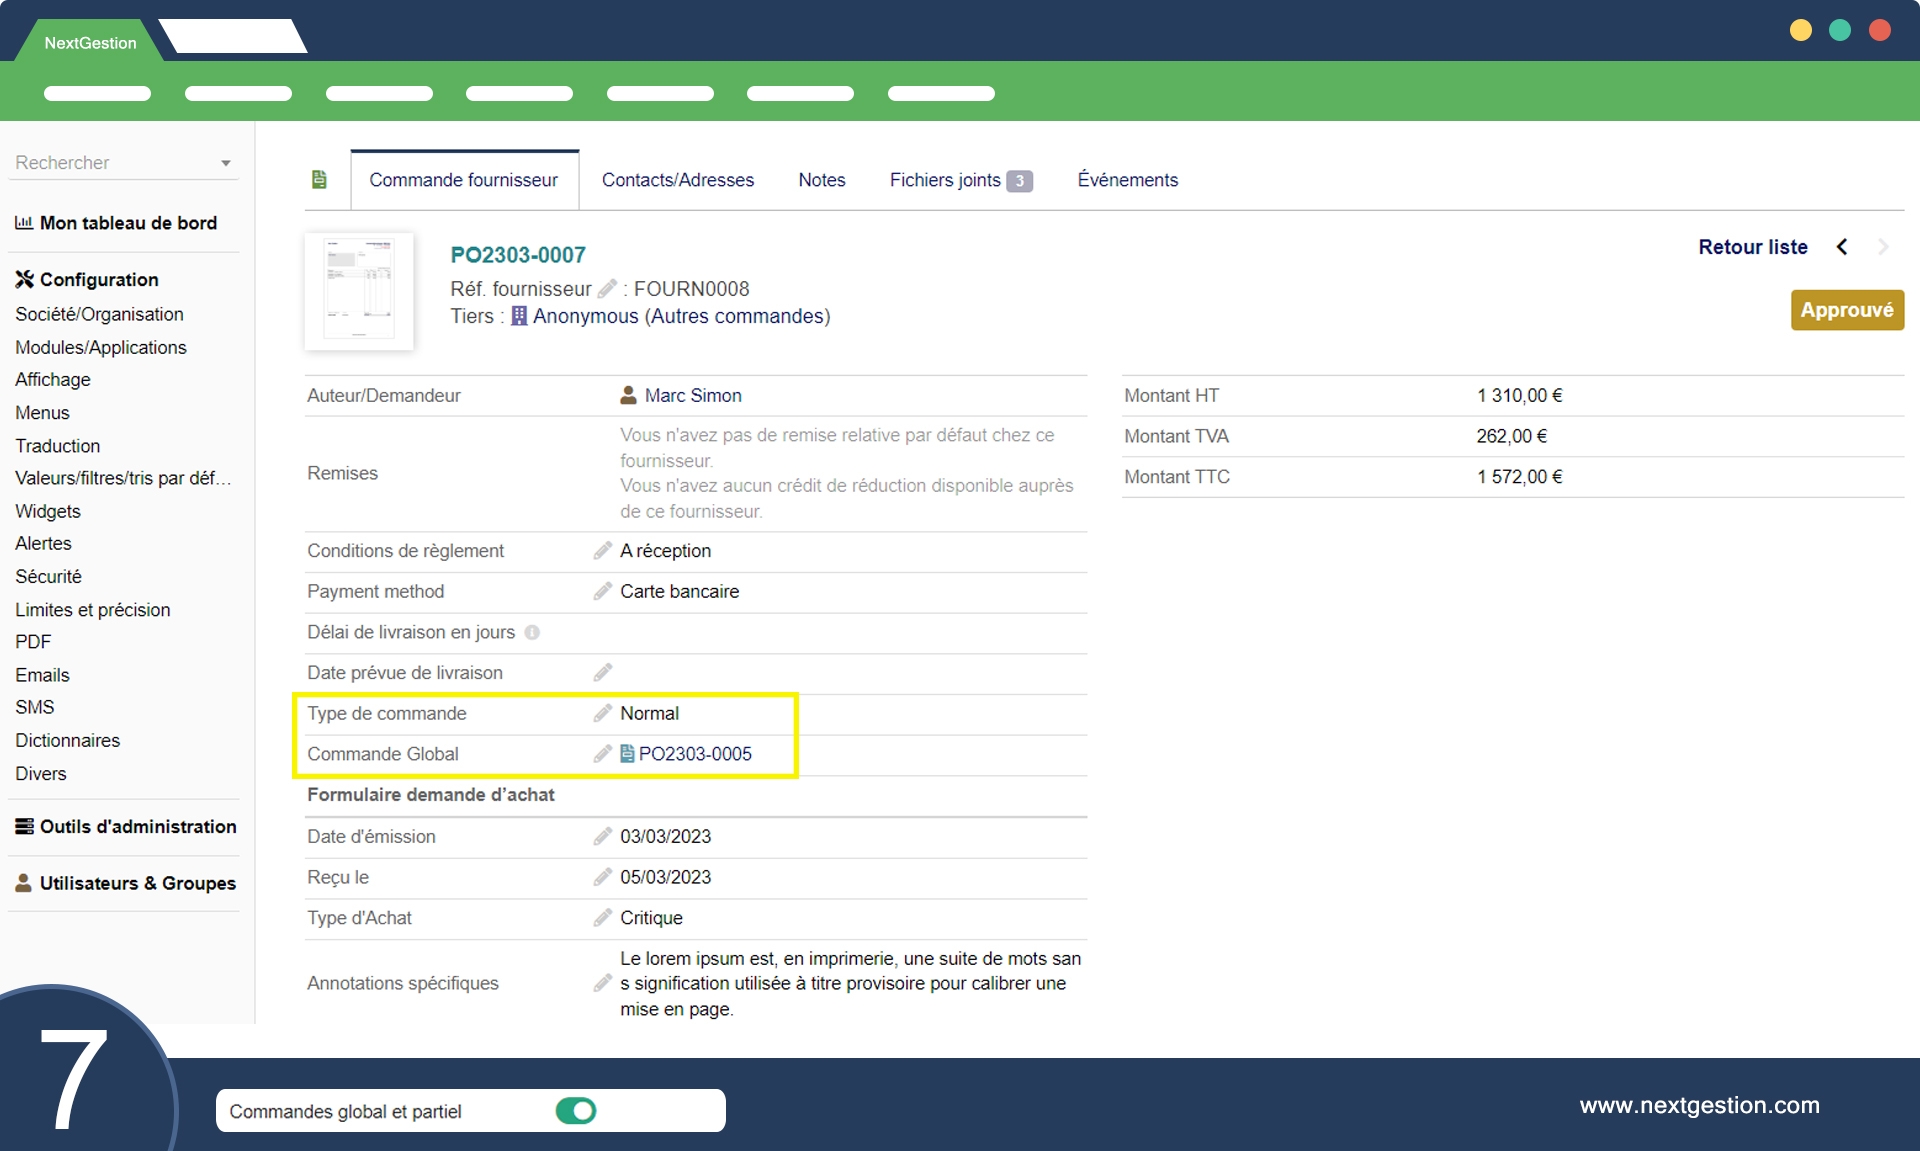
Task: Click pencil icon beside Type de commande
Action: point(602,713)
